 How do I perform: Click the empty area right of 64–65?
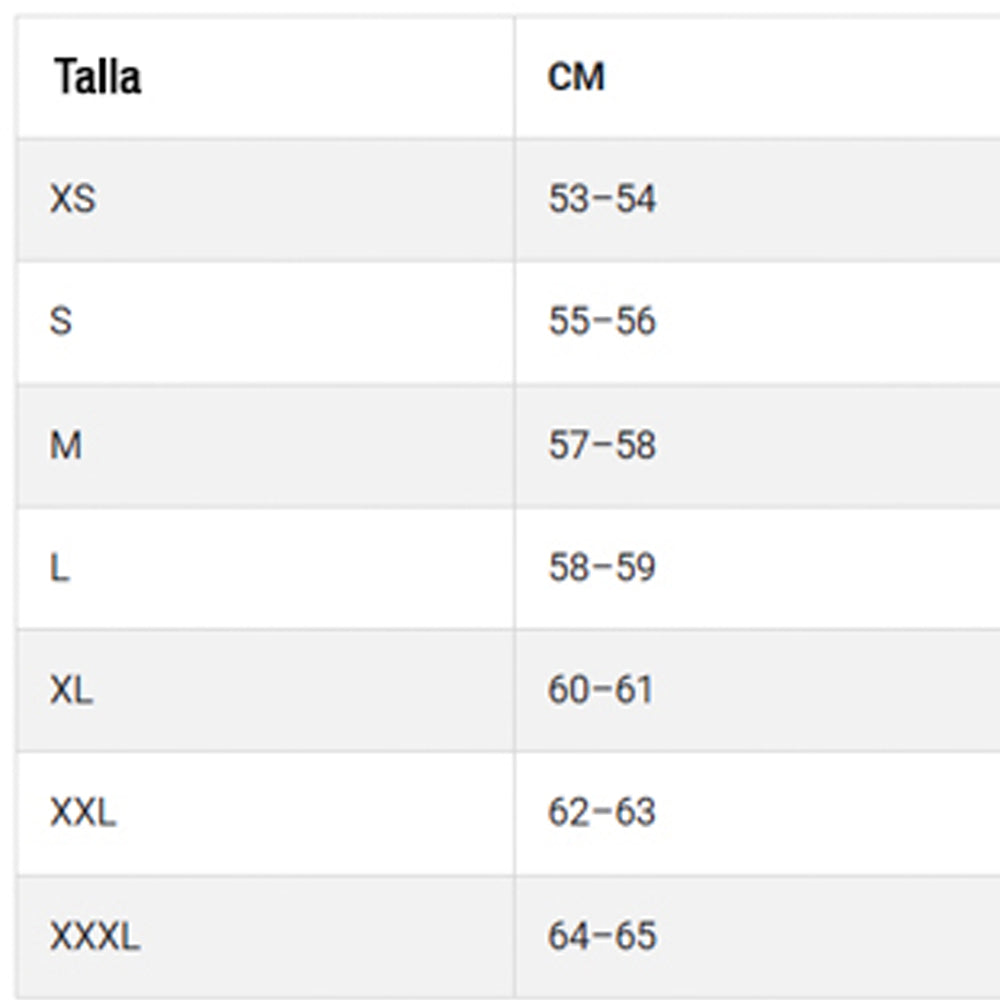coord(830,937)
